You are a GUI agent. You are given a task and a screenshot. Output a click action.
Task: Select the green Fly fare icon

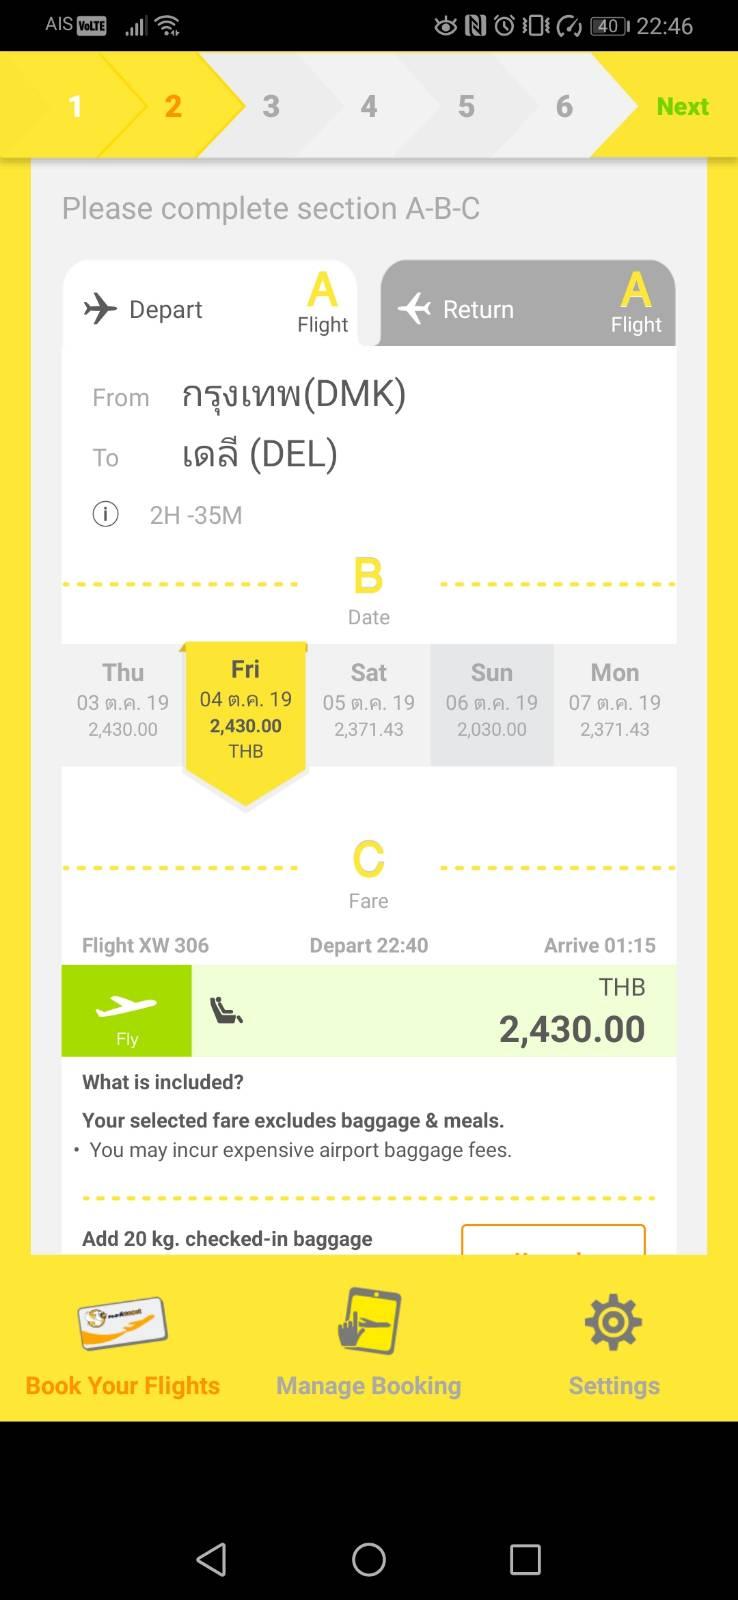tap(126, 1010)
